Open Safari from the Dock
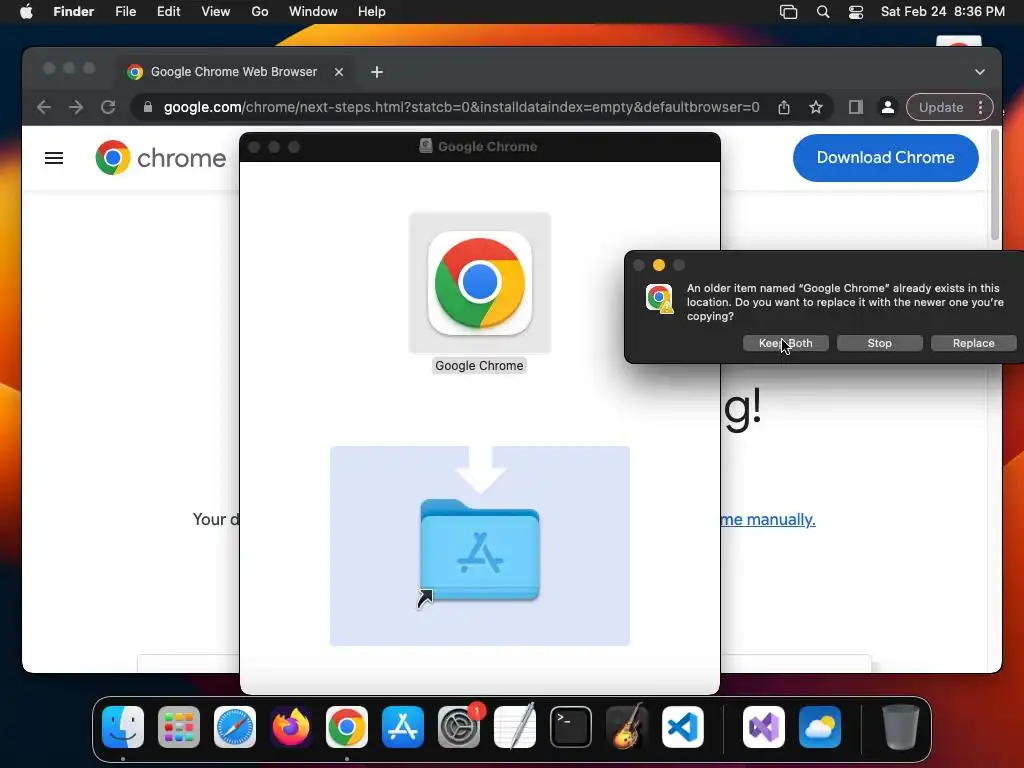The height and width of the screenshot is (768, 1024). coord(234,727)
